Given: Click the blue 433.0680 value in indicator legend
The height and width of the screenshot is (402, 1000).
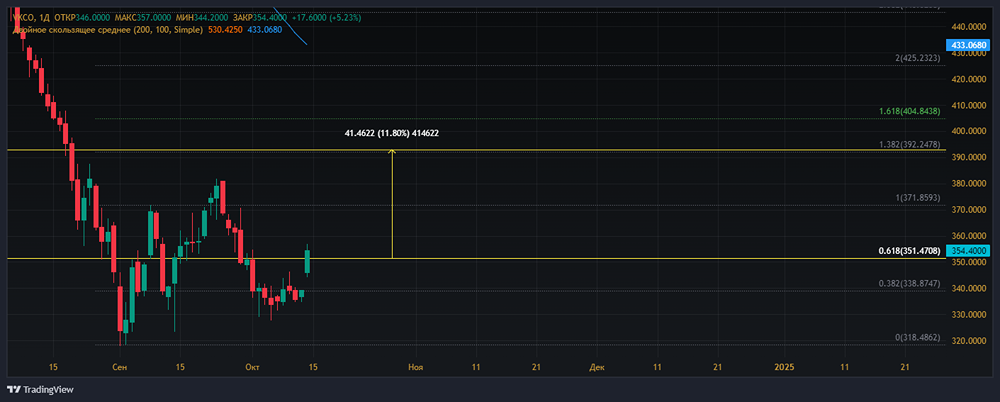Looking at the screenshot, I should pyautogui.click(x=264, y=30).
